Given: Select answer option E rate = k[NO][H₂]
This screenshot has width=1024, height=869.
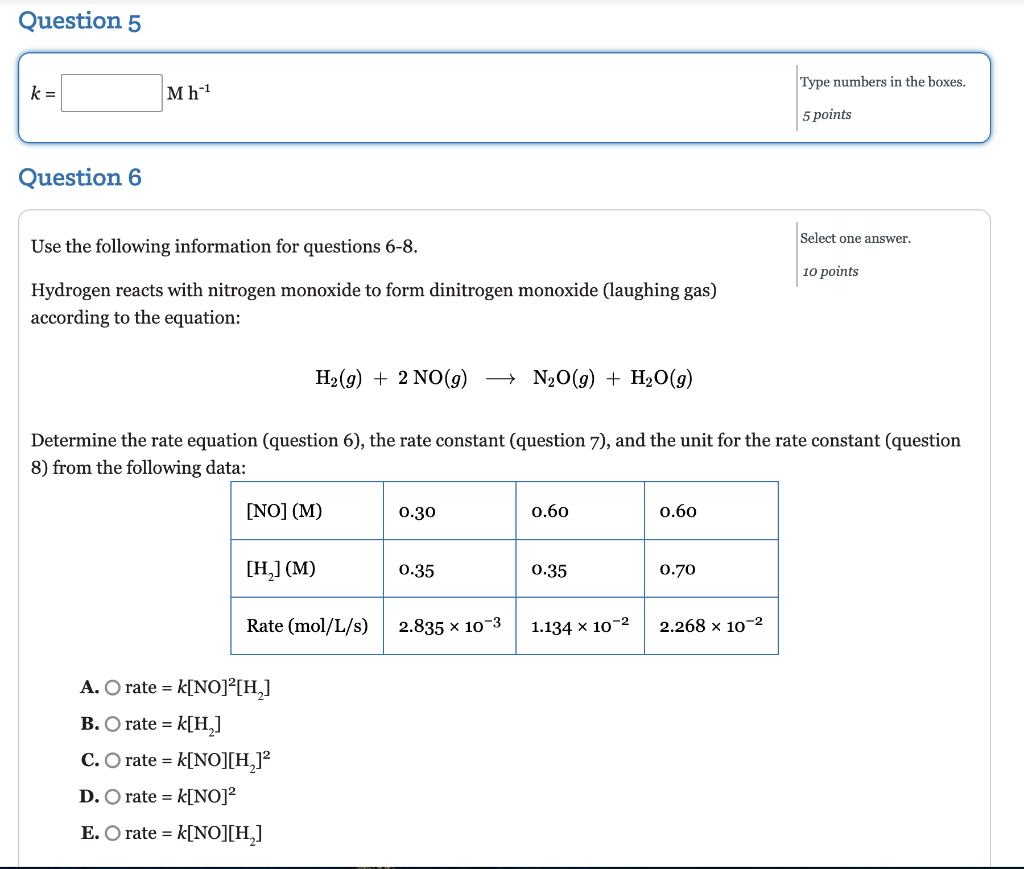Looking at the screenshot, I should coord(113,832).
